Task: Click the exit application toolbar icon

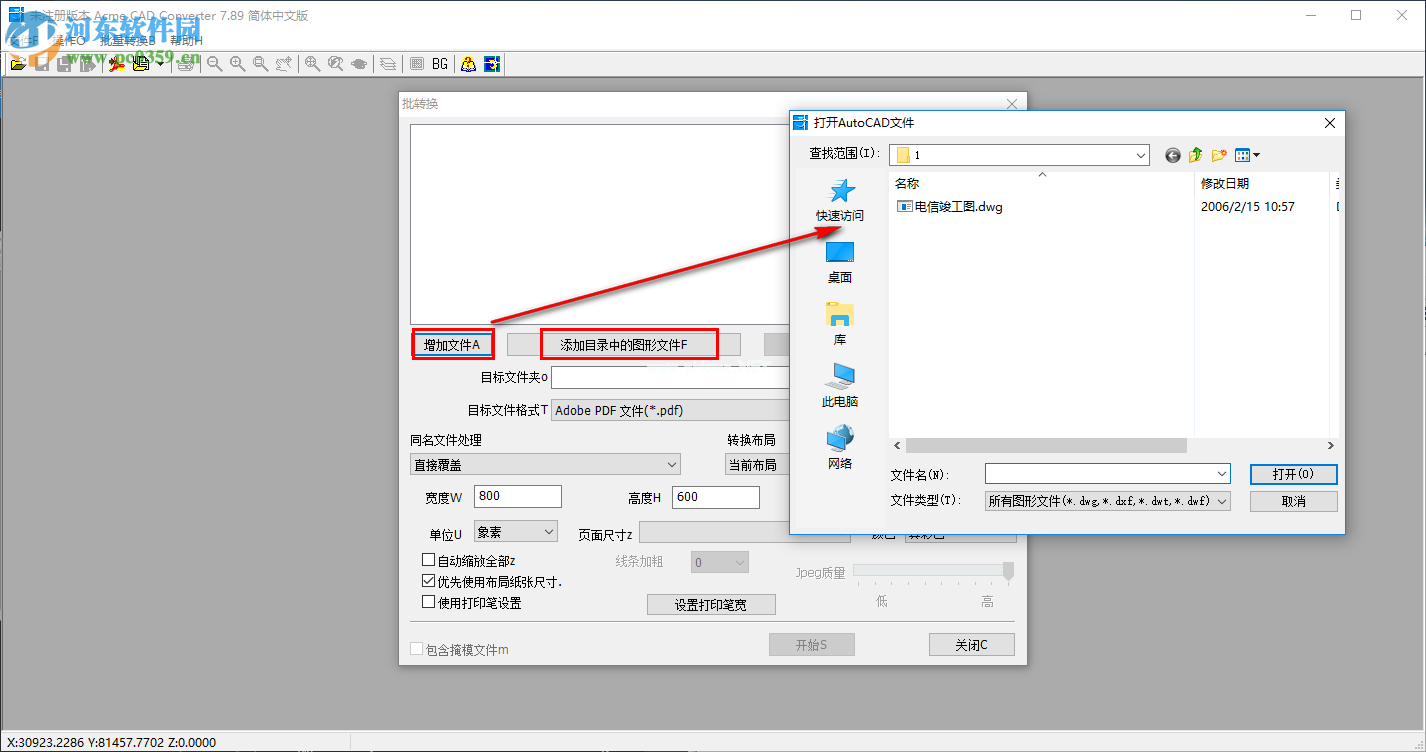Action: (x=492, y=64)
